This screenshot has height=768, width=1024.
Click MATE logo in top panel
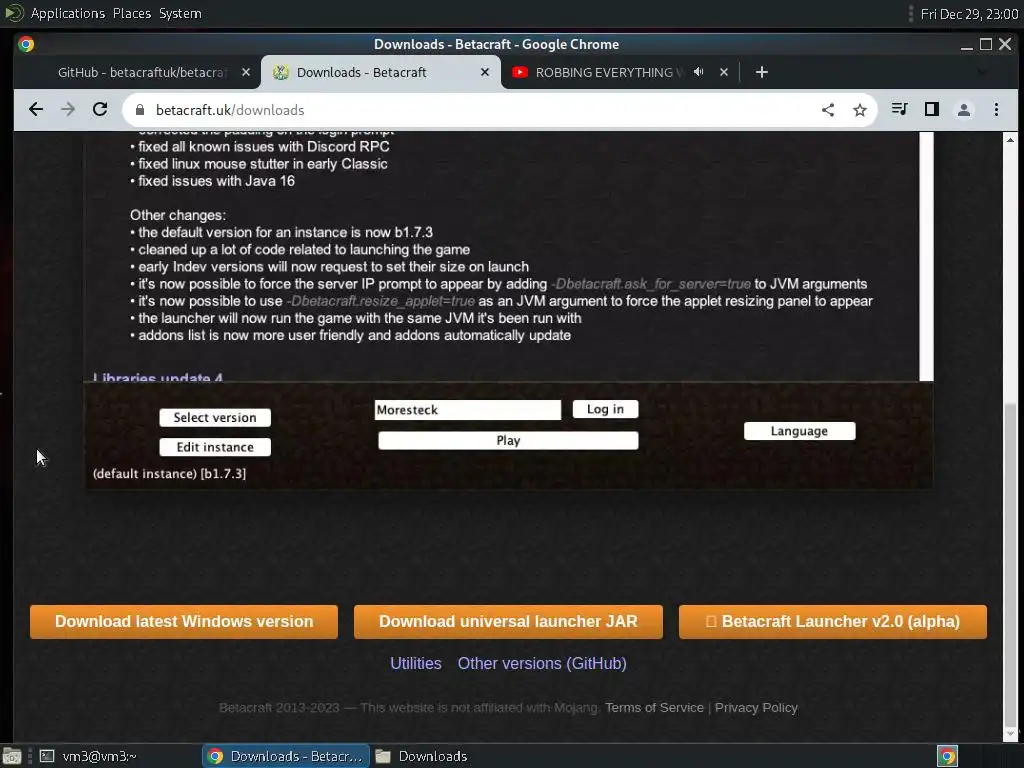[x=14, y=13]
